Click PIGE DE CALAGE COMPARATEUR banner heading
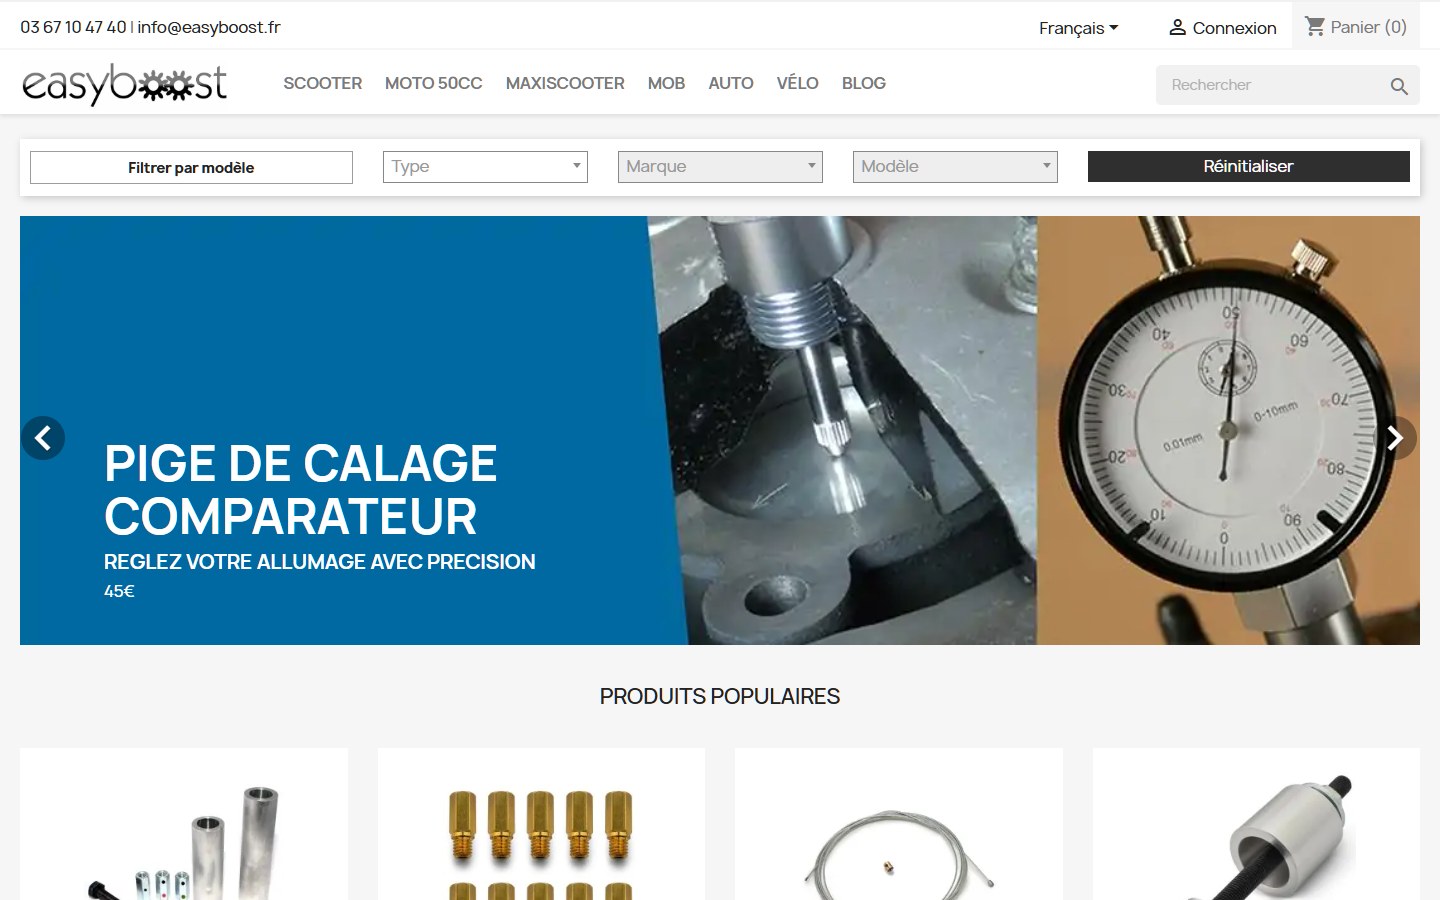 click(x=300, y=490)
